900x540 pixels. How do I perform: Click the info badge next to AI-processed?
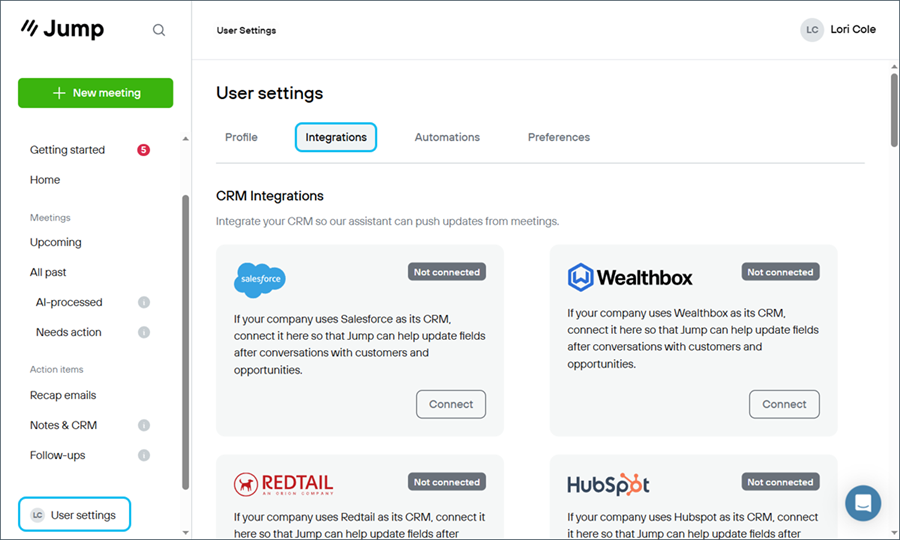tap(144, 302)
